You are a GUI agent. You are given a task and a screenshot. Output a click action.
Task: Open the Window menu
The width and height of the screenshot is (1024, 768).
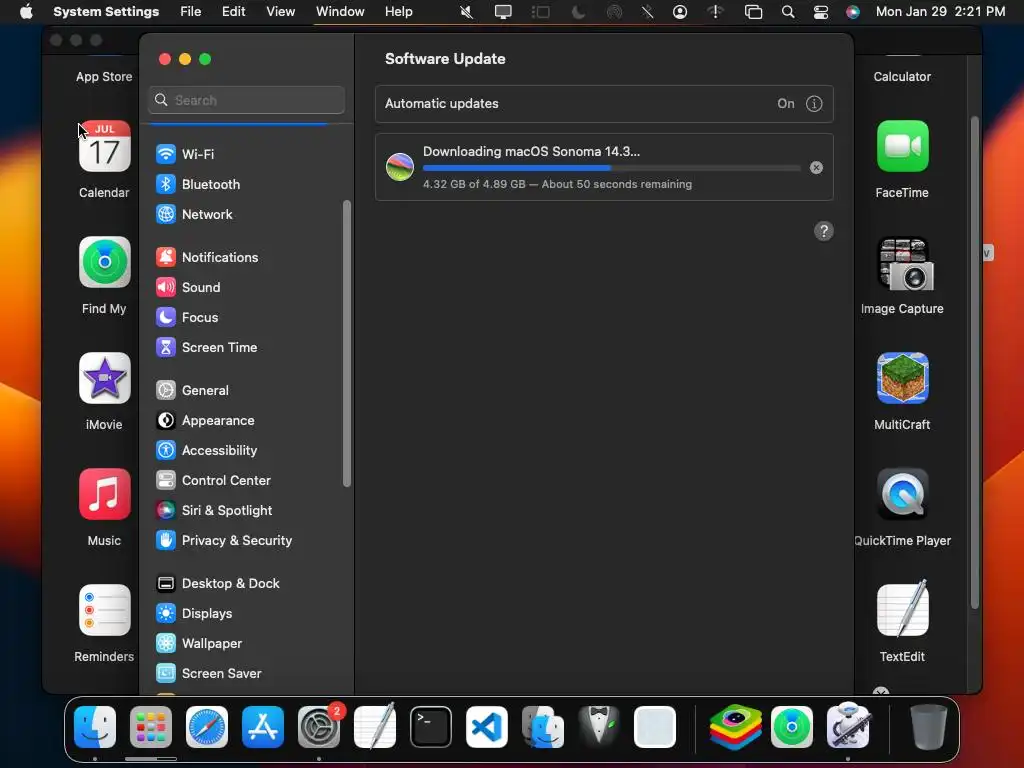(340, 12)
